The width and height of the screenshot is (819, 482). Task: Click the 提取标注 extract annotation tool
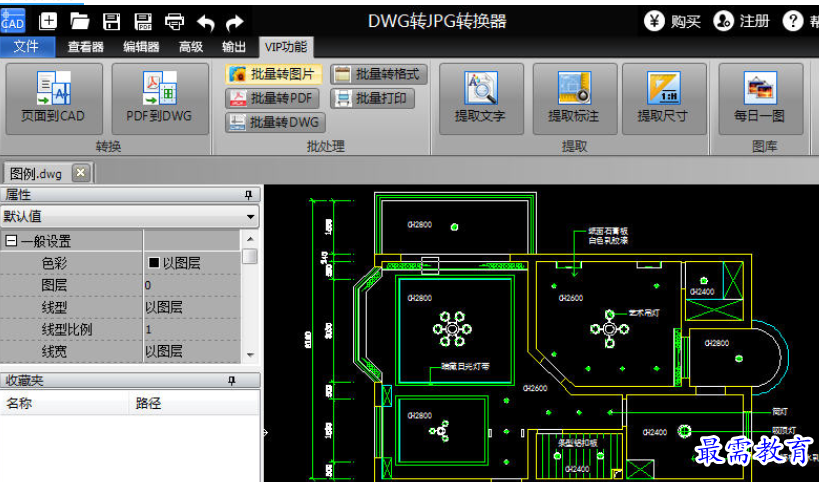[575, 99]
